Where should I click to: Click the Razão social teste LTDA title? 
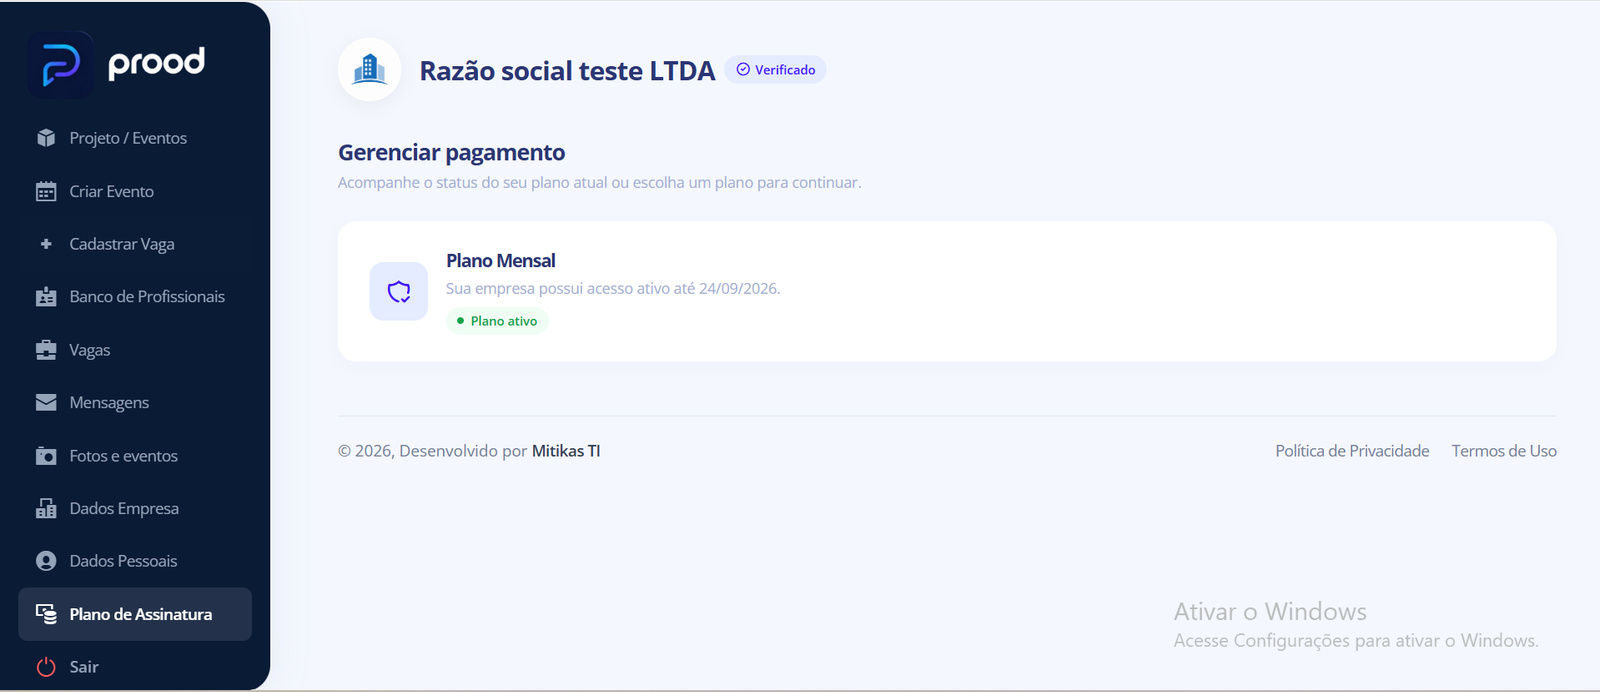(x=567, y=71)
